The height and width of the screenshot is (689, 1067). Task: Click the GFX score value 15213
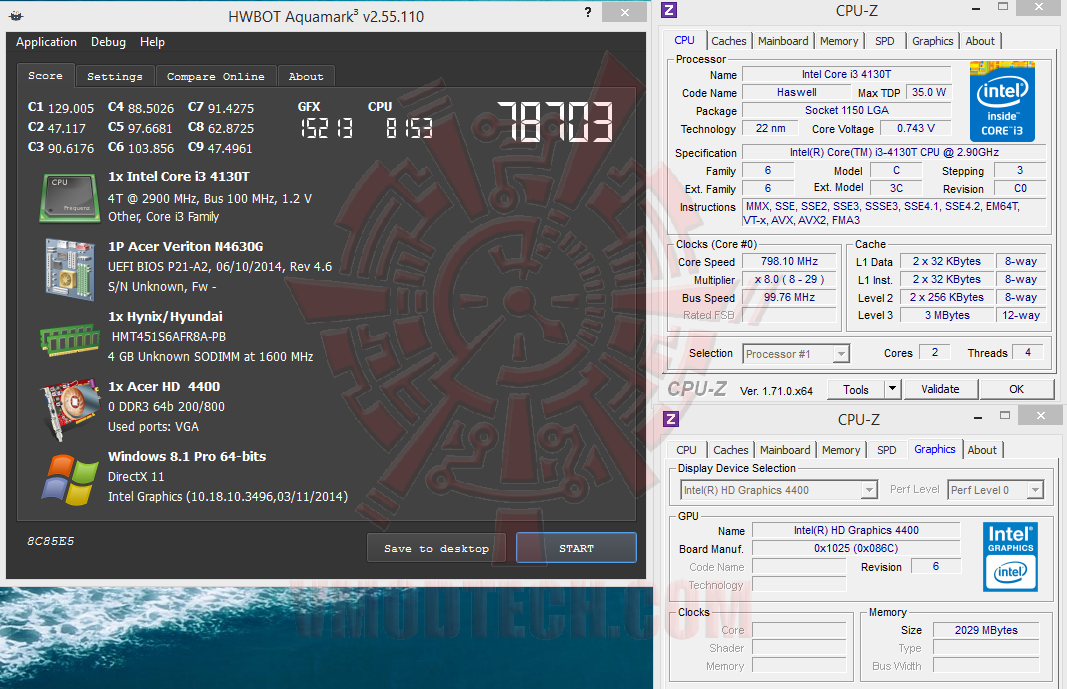coord(327,127)
